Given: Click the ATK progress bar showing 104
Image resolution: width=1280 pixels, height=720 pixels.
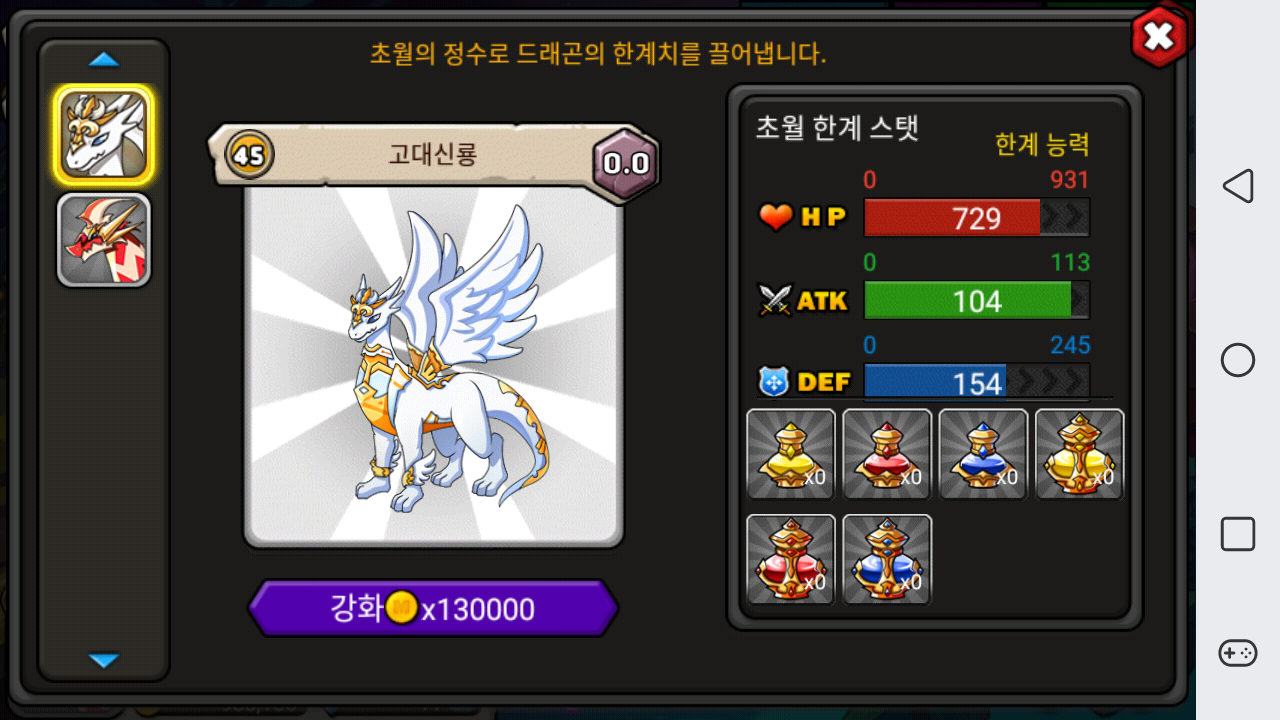Looking at the screenshot, I should point(976,300).
